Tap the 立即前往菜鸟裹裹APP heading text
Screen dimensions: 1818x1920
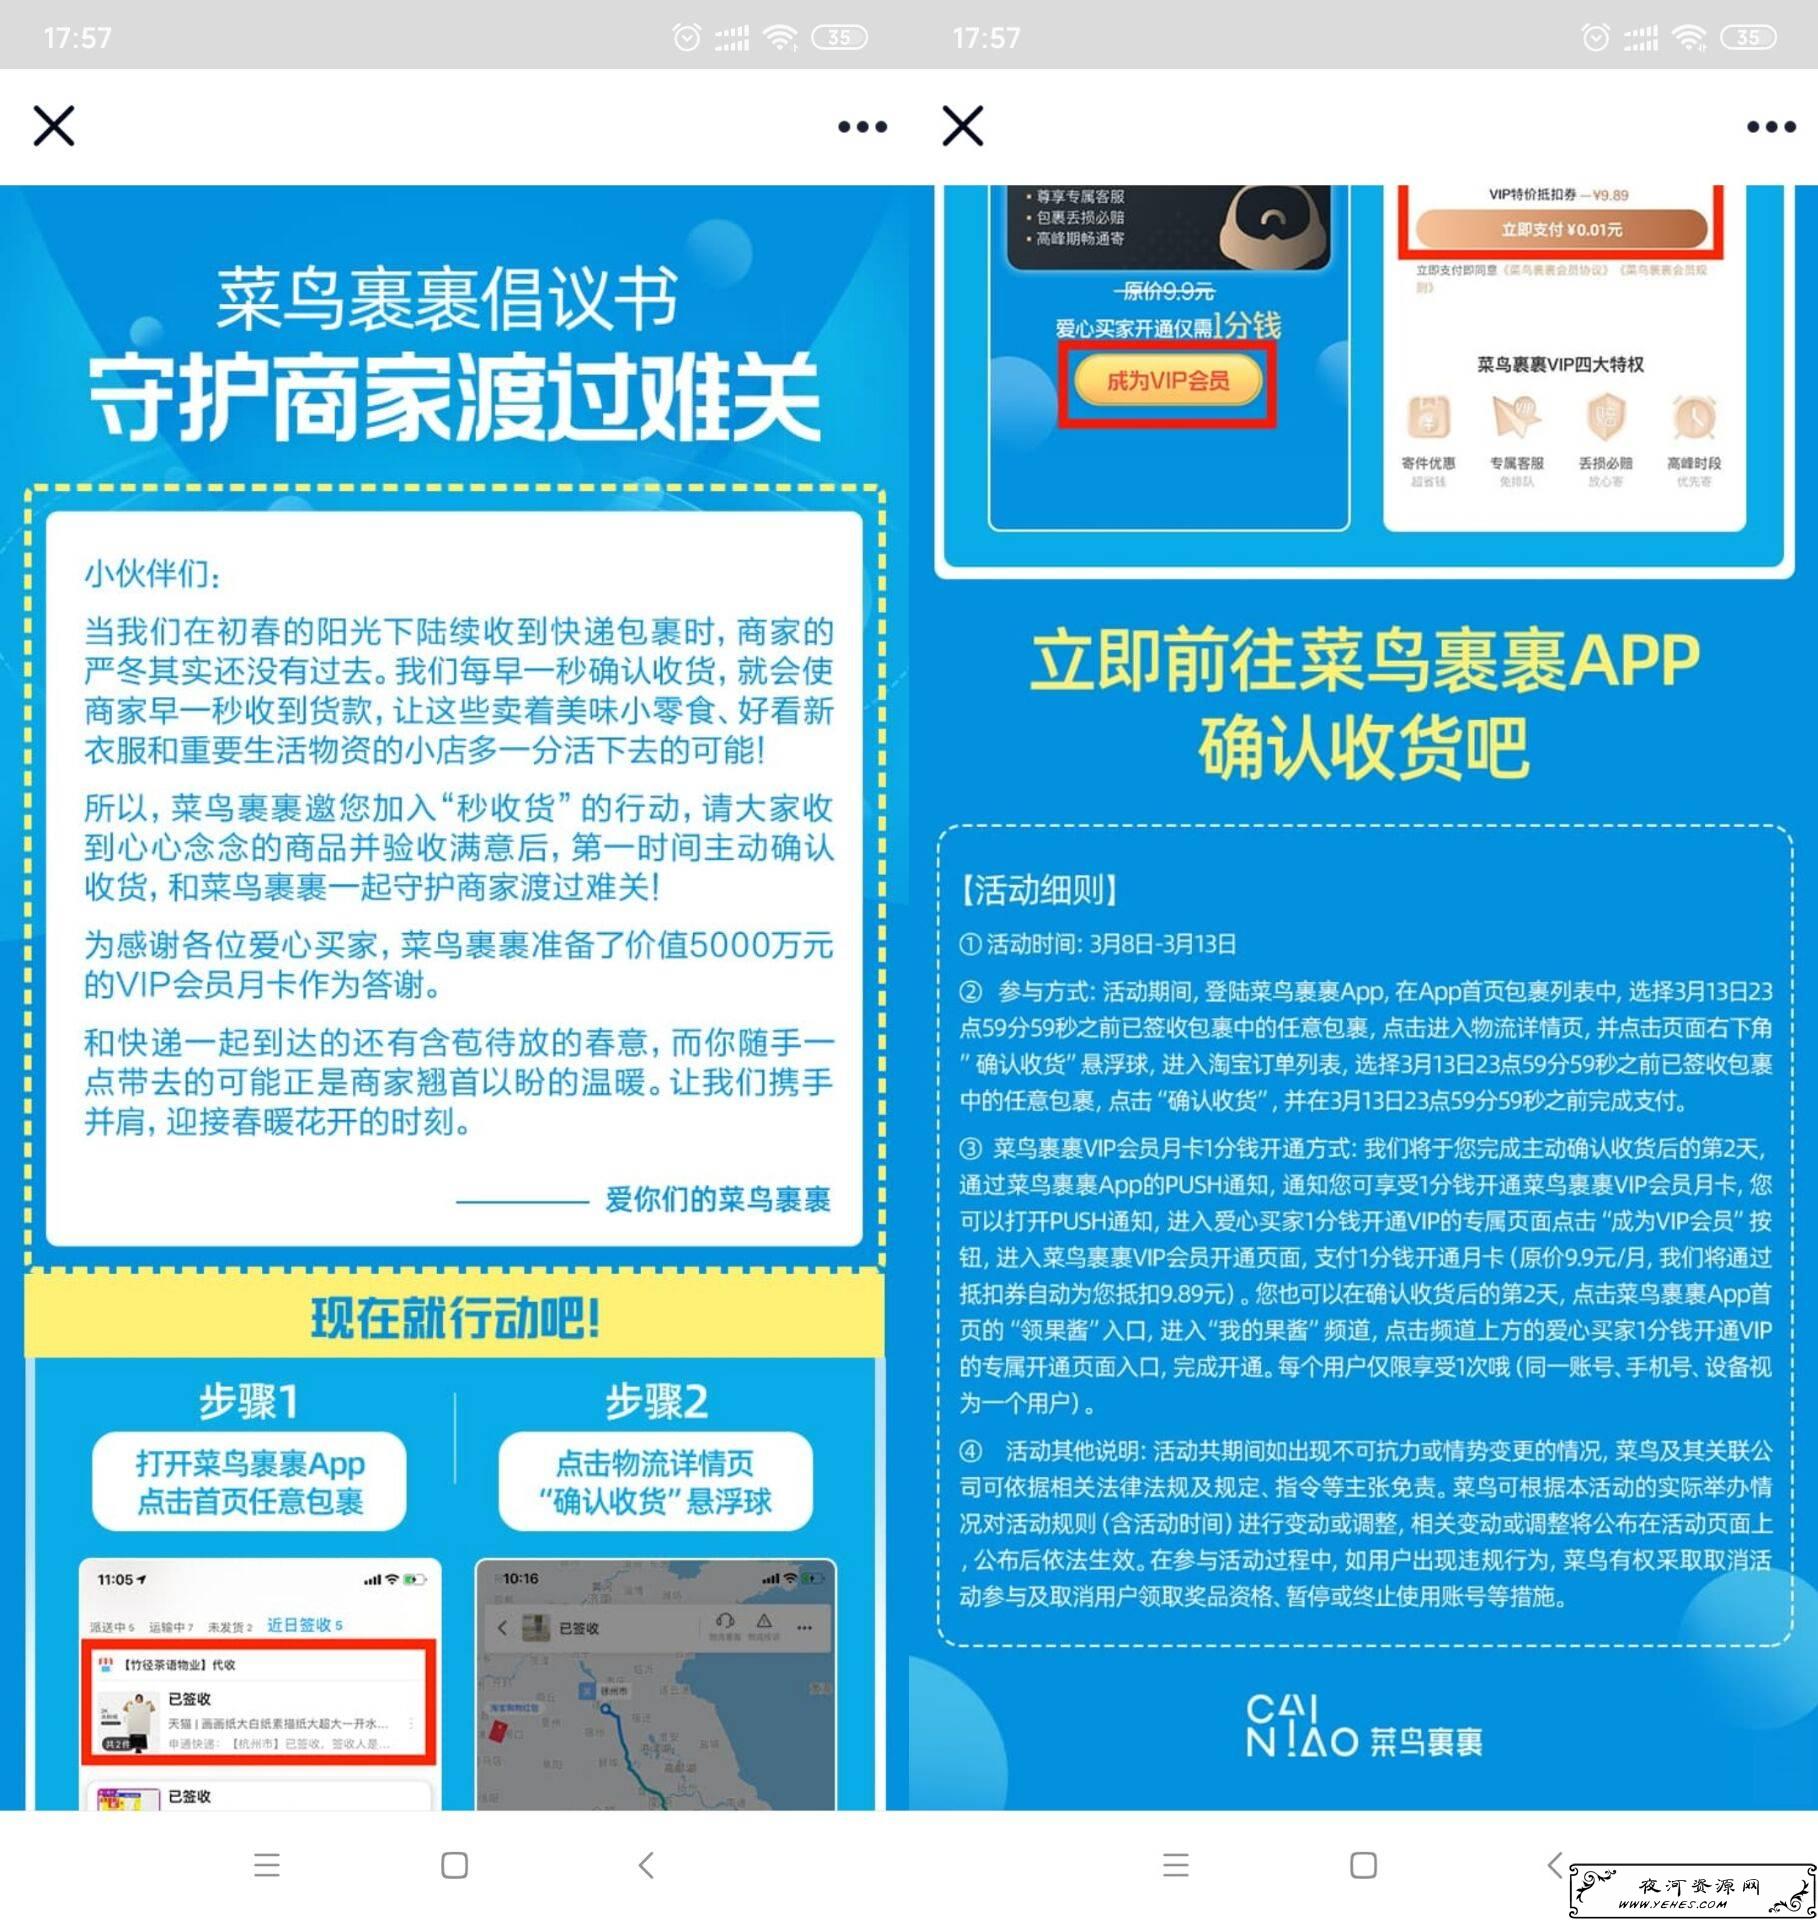(x=1365, y=661)
